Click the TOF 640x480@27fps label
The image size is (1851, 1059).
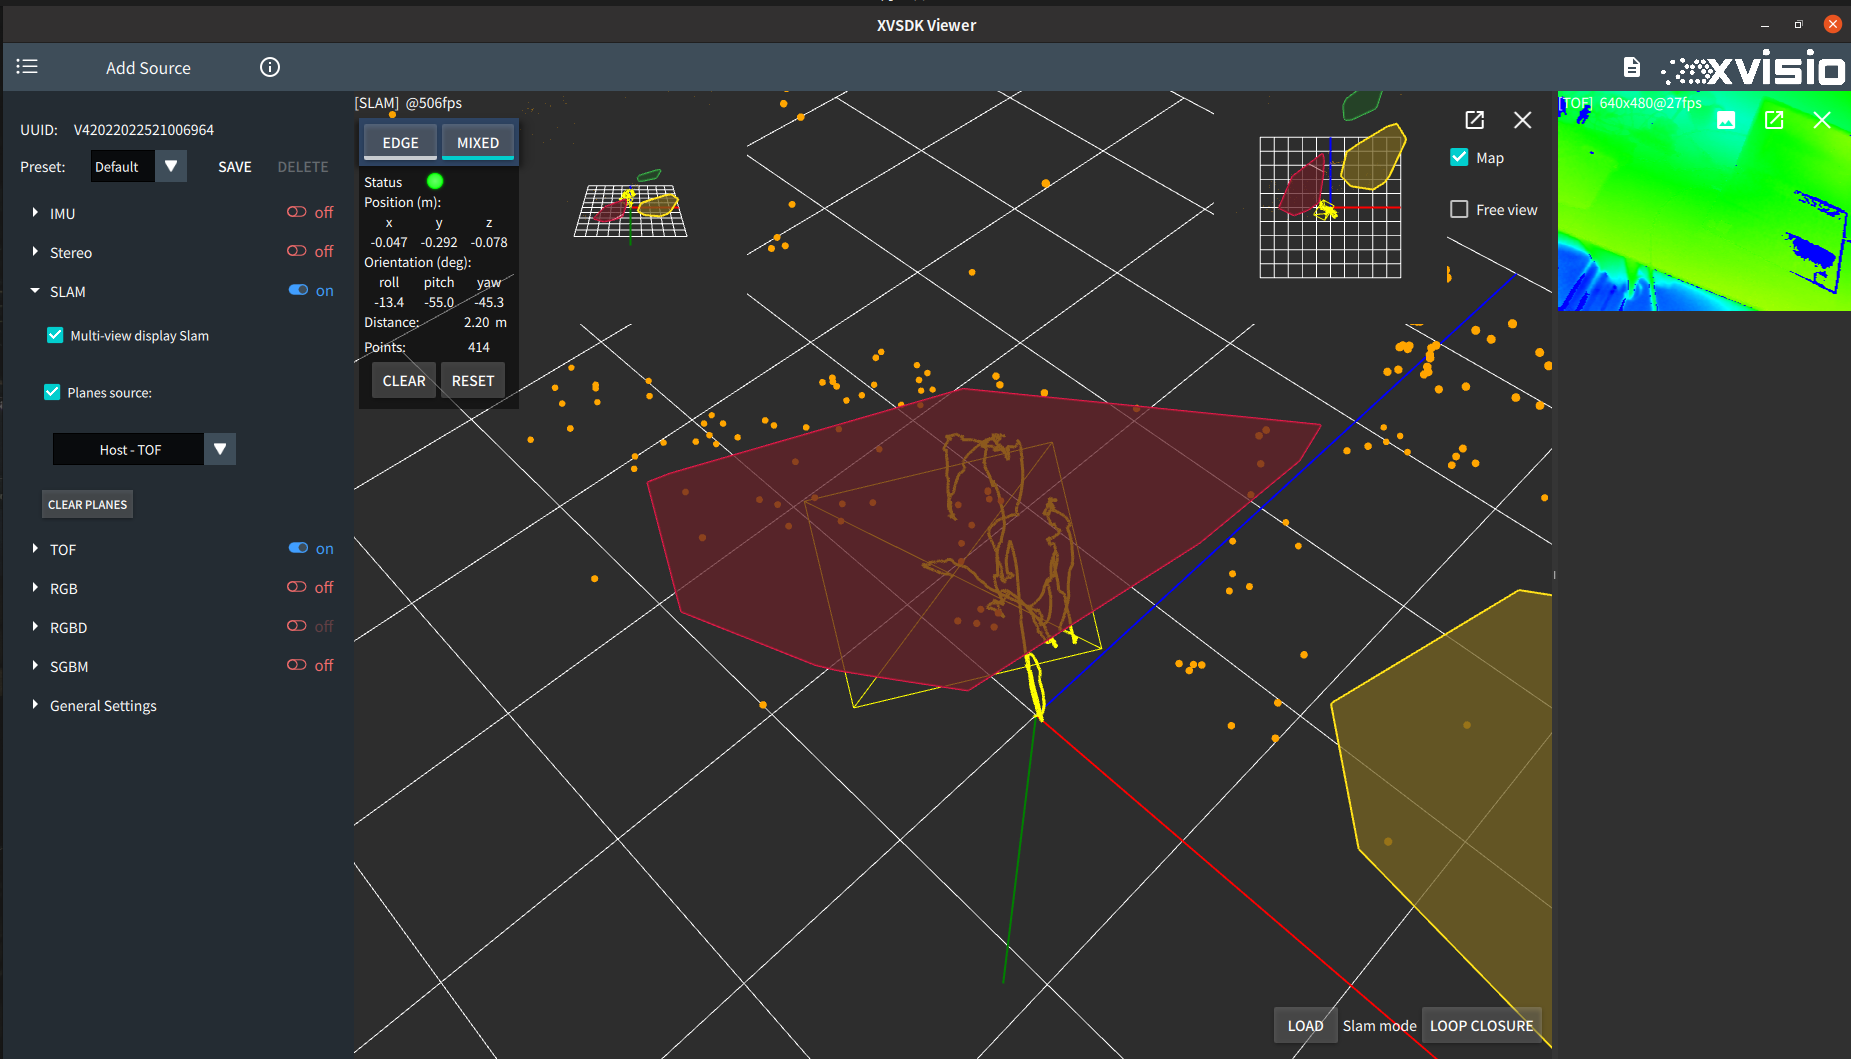click(1630, 102)
